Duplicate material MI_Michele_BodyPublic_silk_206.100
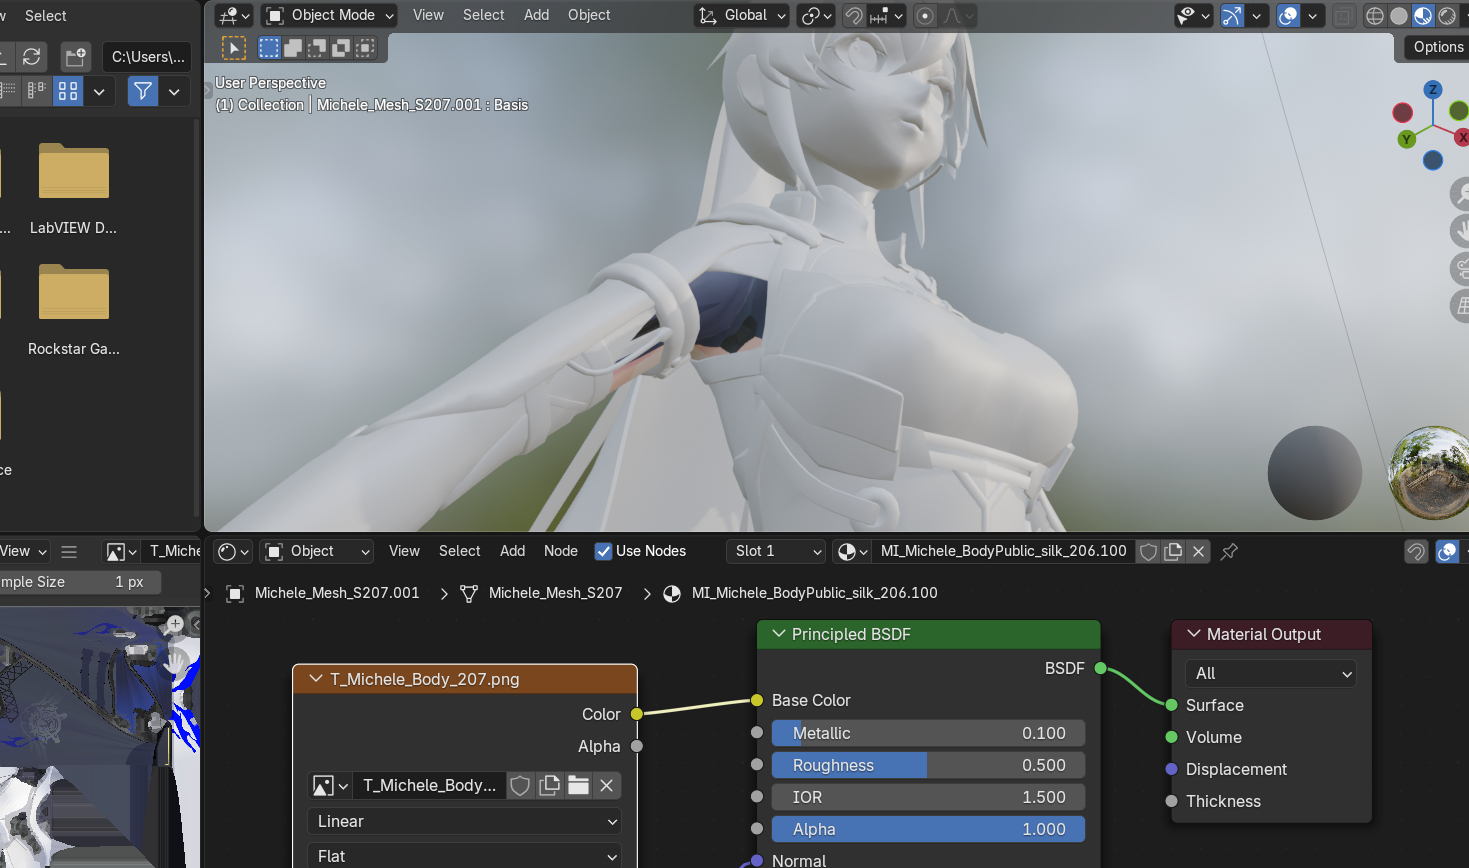1469x868 pixels. (1173, 551)
